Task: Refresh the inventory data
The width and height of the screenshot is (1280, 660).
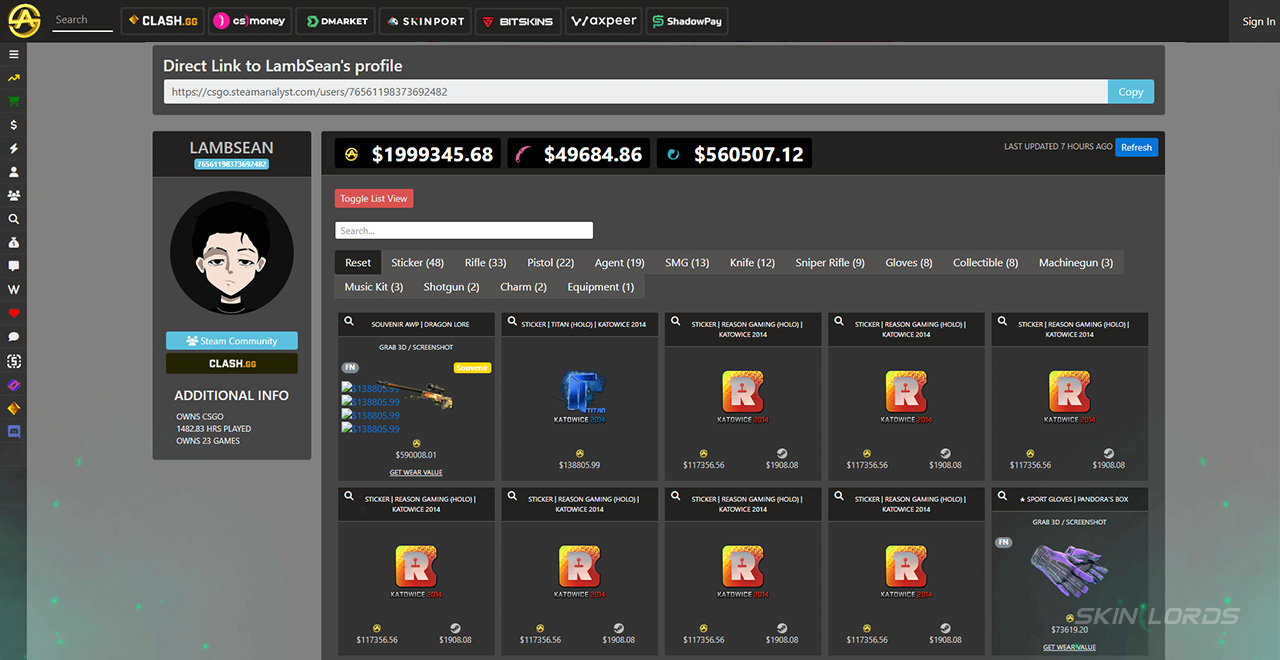Action: [1136, 147]
